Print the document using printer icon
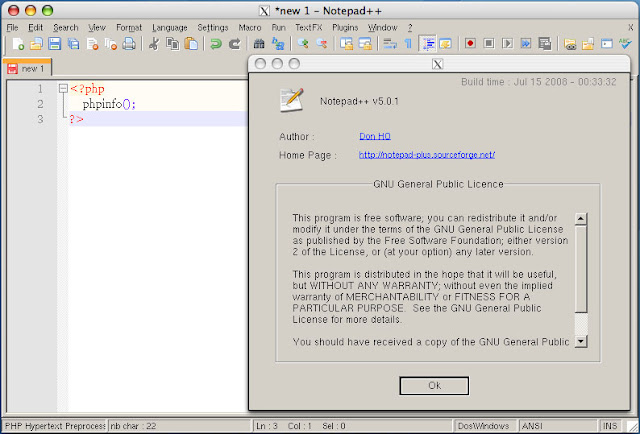 [x=129, y=44]
